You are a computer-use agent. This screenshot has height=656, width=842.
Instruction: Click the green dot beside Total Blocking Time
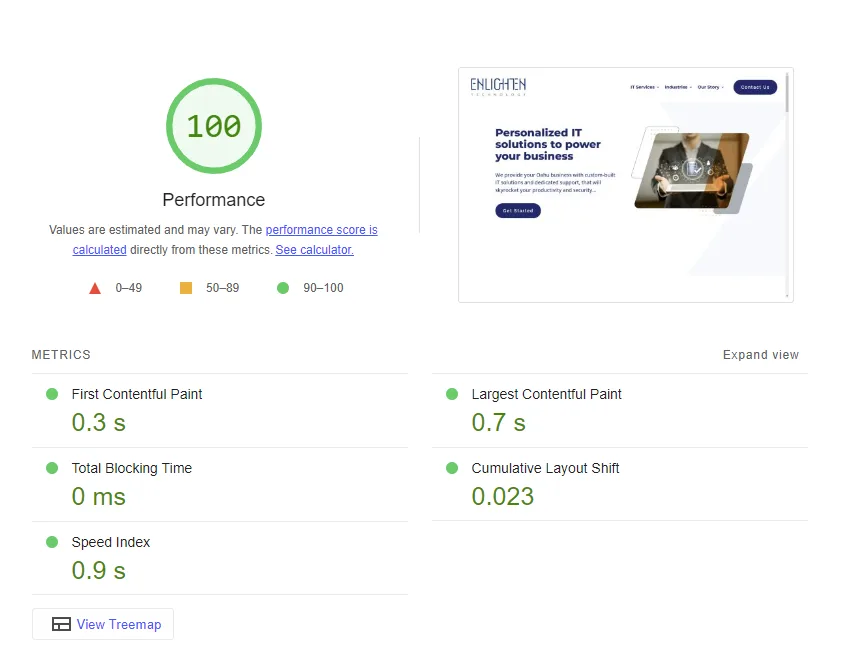tap(52, 468)
